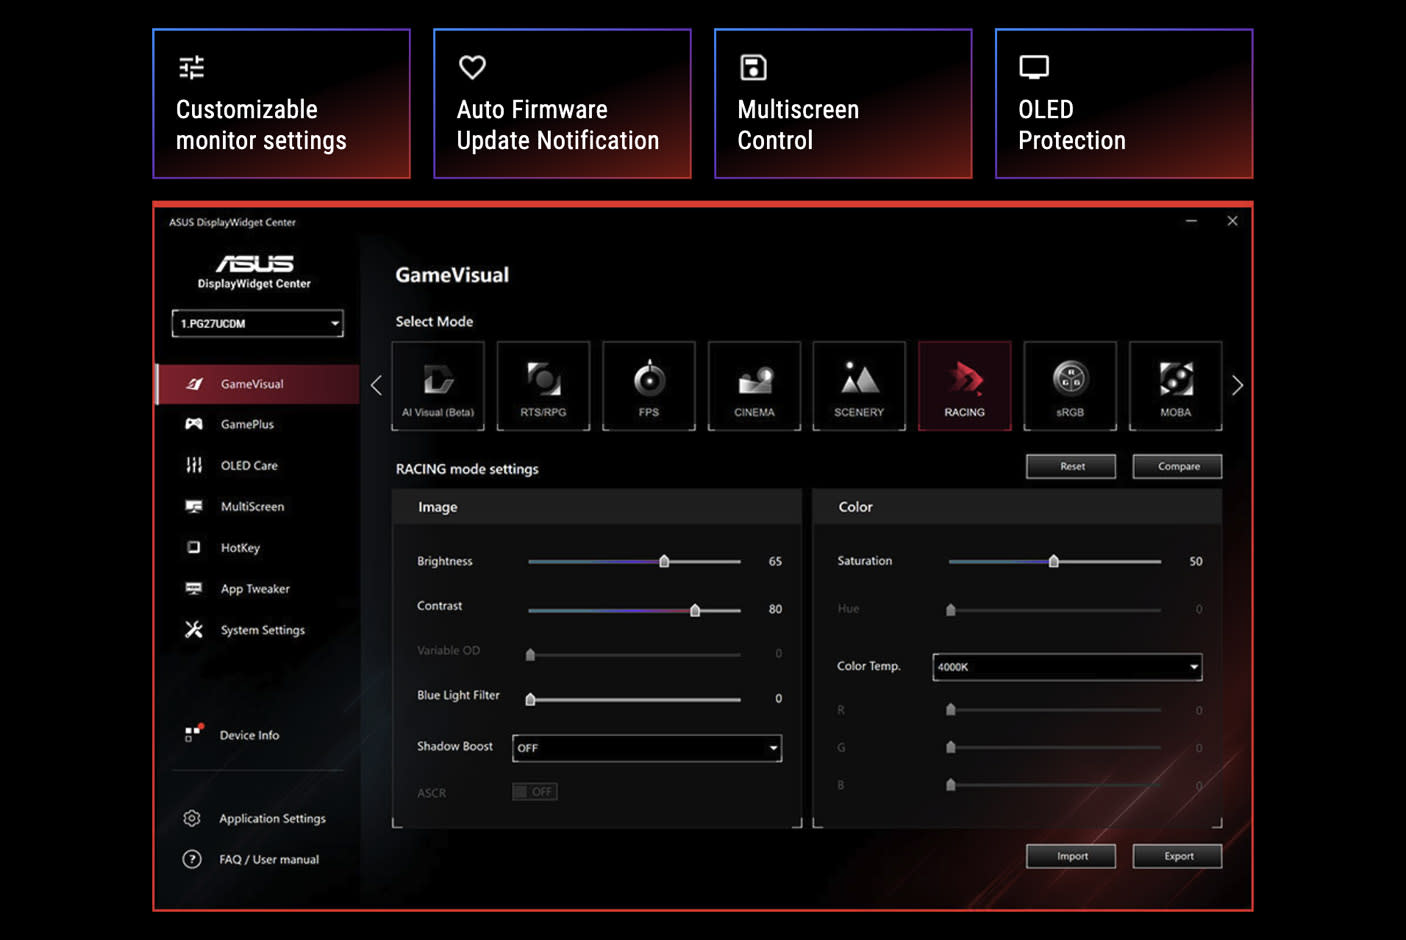Activate the RACING mode icon
The width and height of the screenshot is (1406, 940).
click(964, 386)
